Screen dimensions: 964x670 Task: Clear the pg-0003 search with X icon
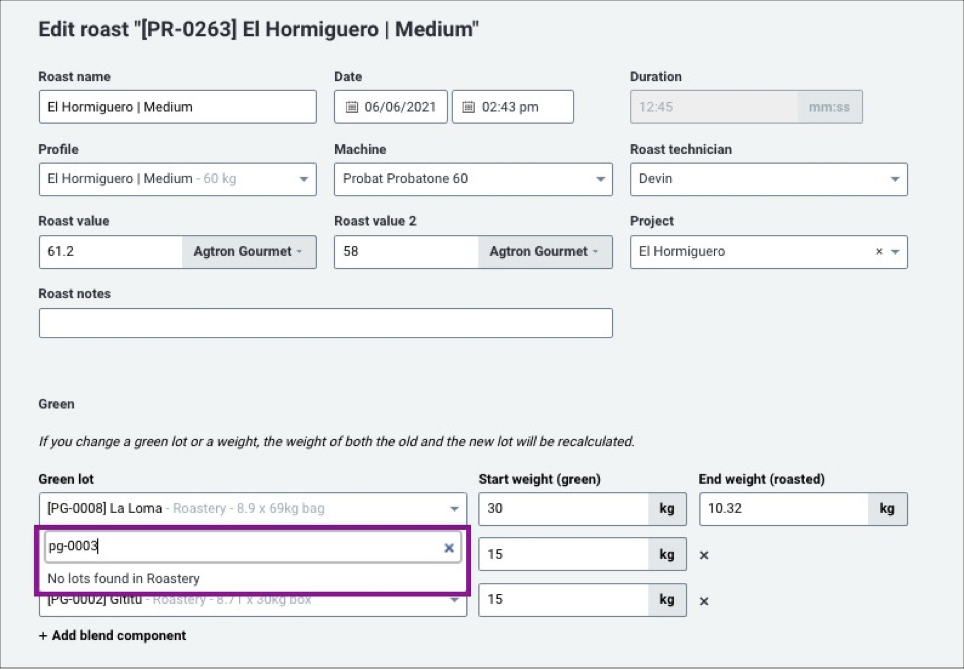coord(449,548)
